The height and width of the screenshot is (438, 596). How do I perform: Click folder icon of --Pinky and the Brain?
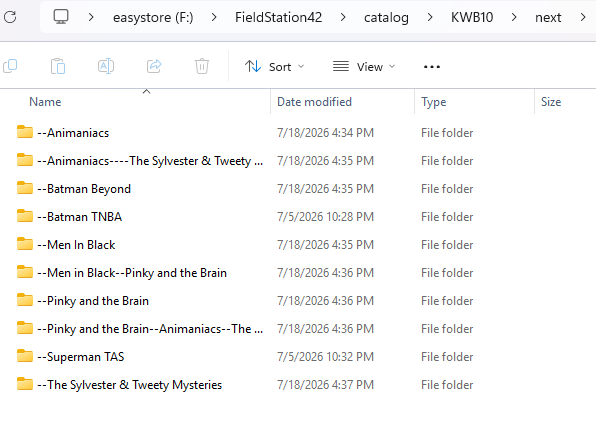coord(25,300)
